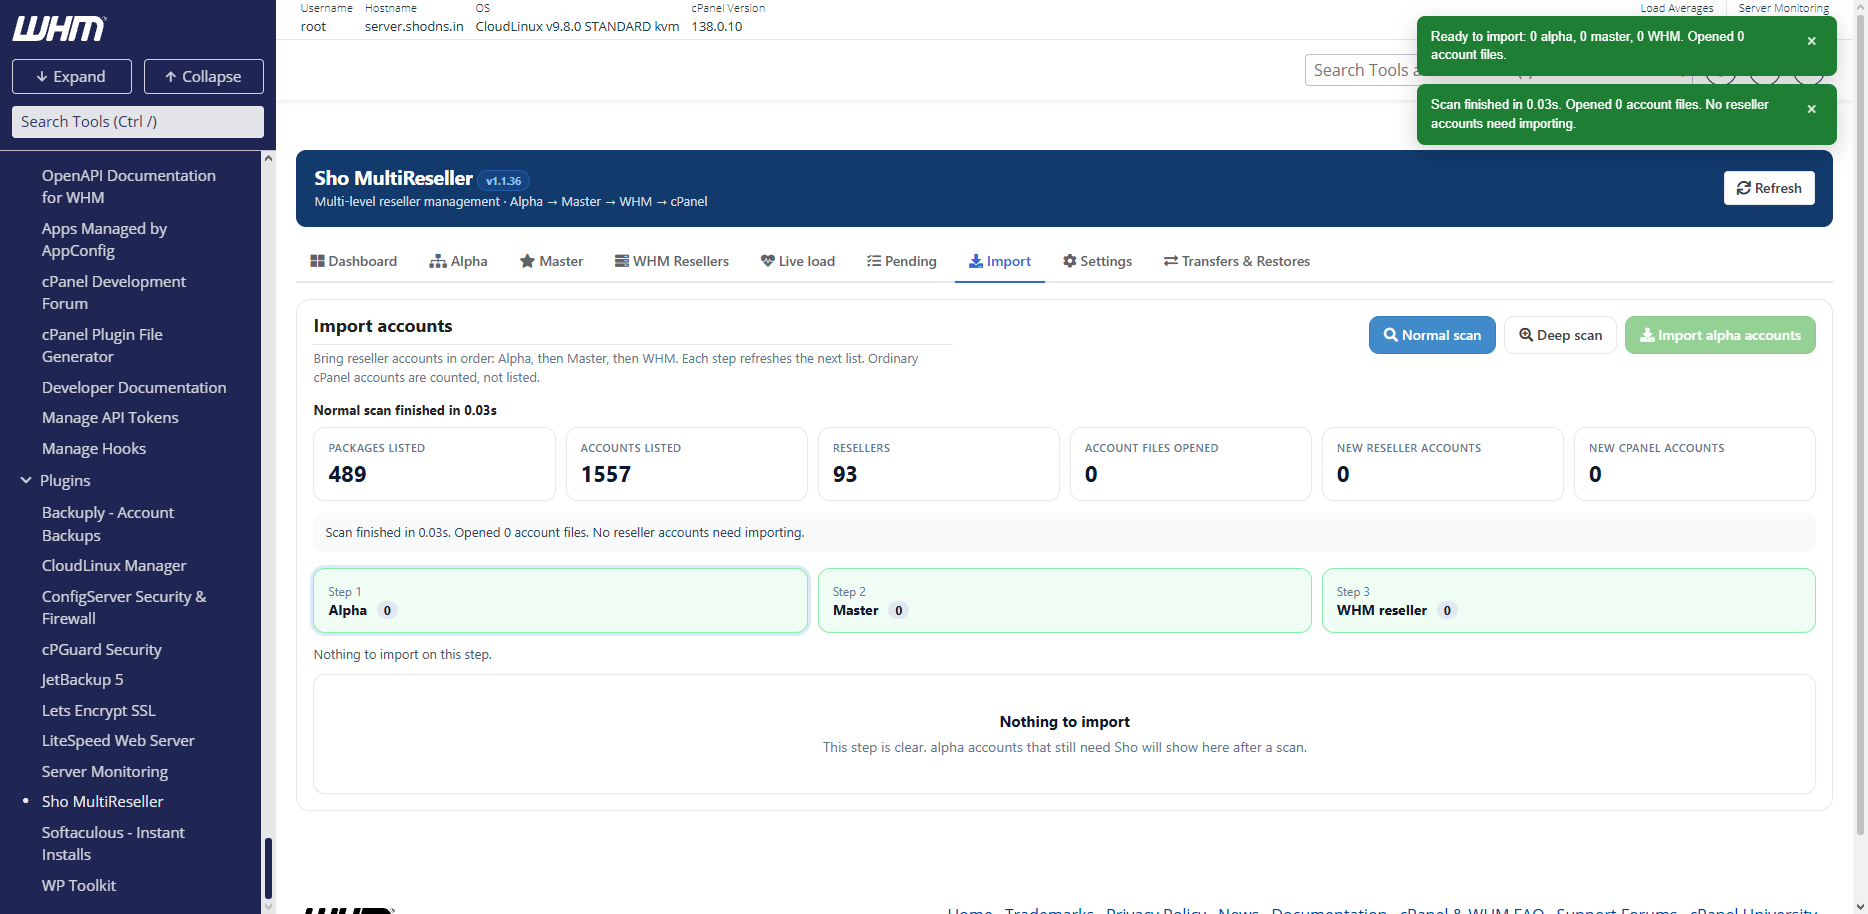
Task: Open JetBackup 5
Action: pos(83,679)
